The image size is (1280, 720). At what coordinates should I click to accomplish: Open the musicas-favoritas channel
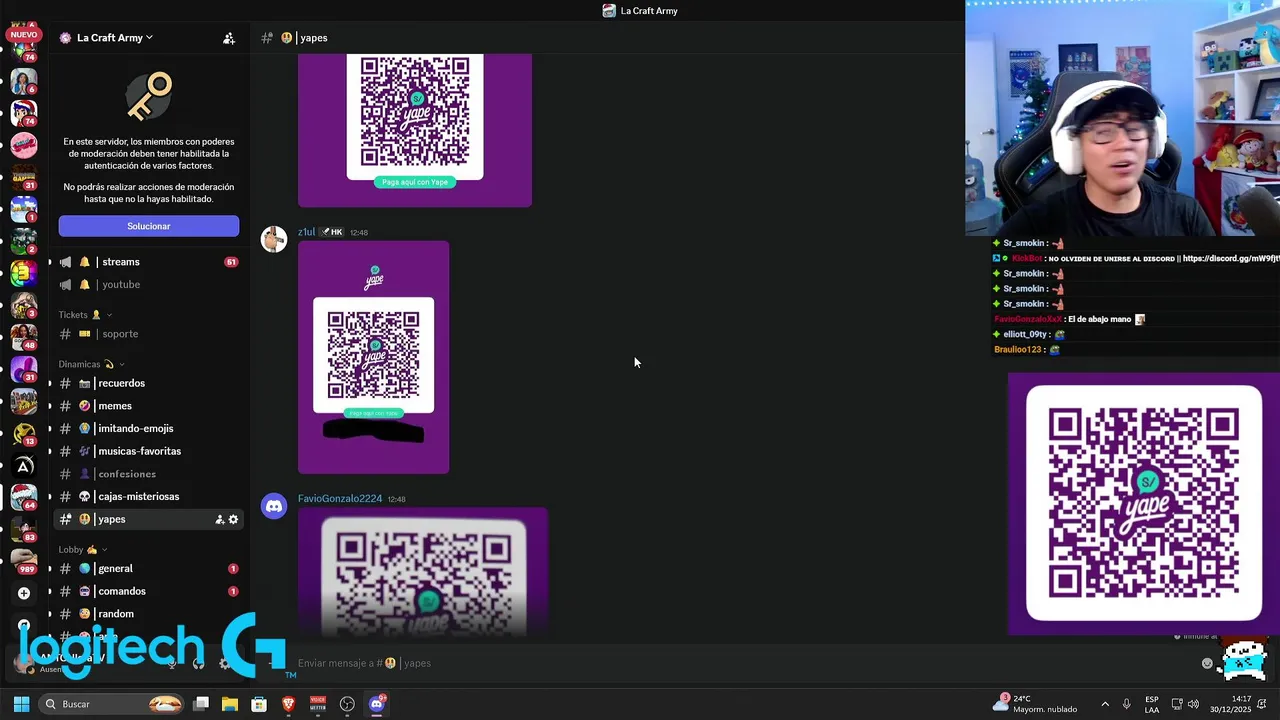click(146, 451)
